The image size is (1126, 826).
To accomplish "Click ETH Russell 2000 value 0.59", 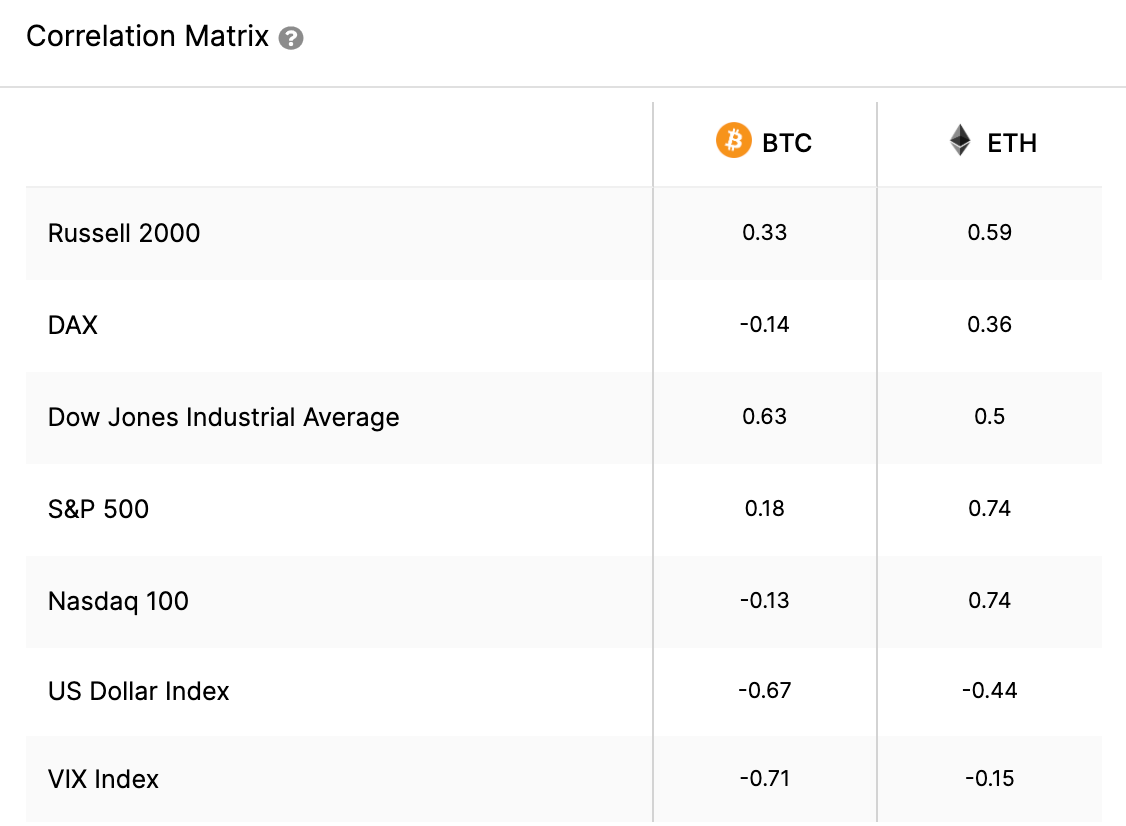I will pos(990,233).
